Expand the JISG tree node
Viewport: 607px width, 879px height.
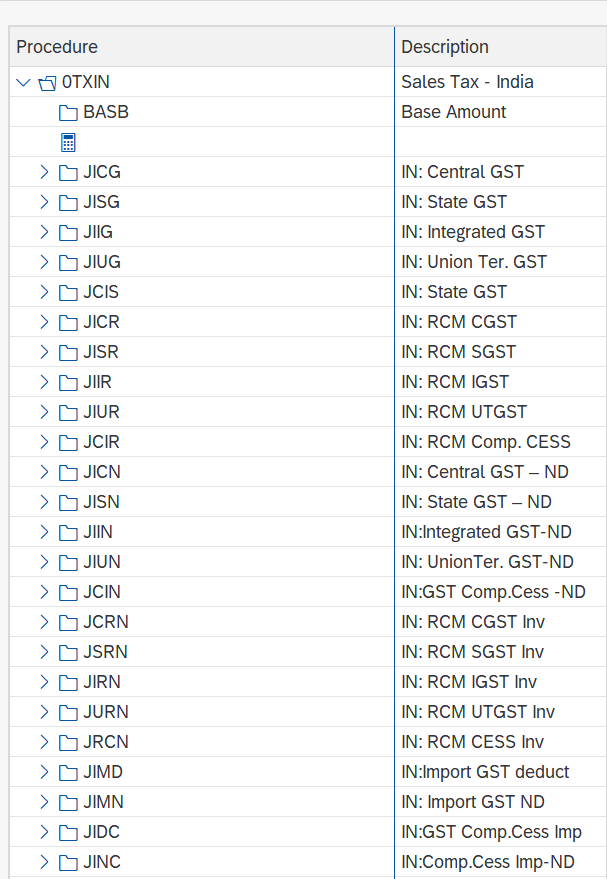click(45, 202)
